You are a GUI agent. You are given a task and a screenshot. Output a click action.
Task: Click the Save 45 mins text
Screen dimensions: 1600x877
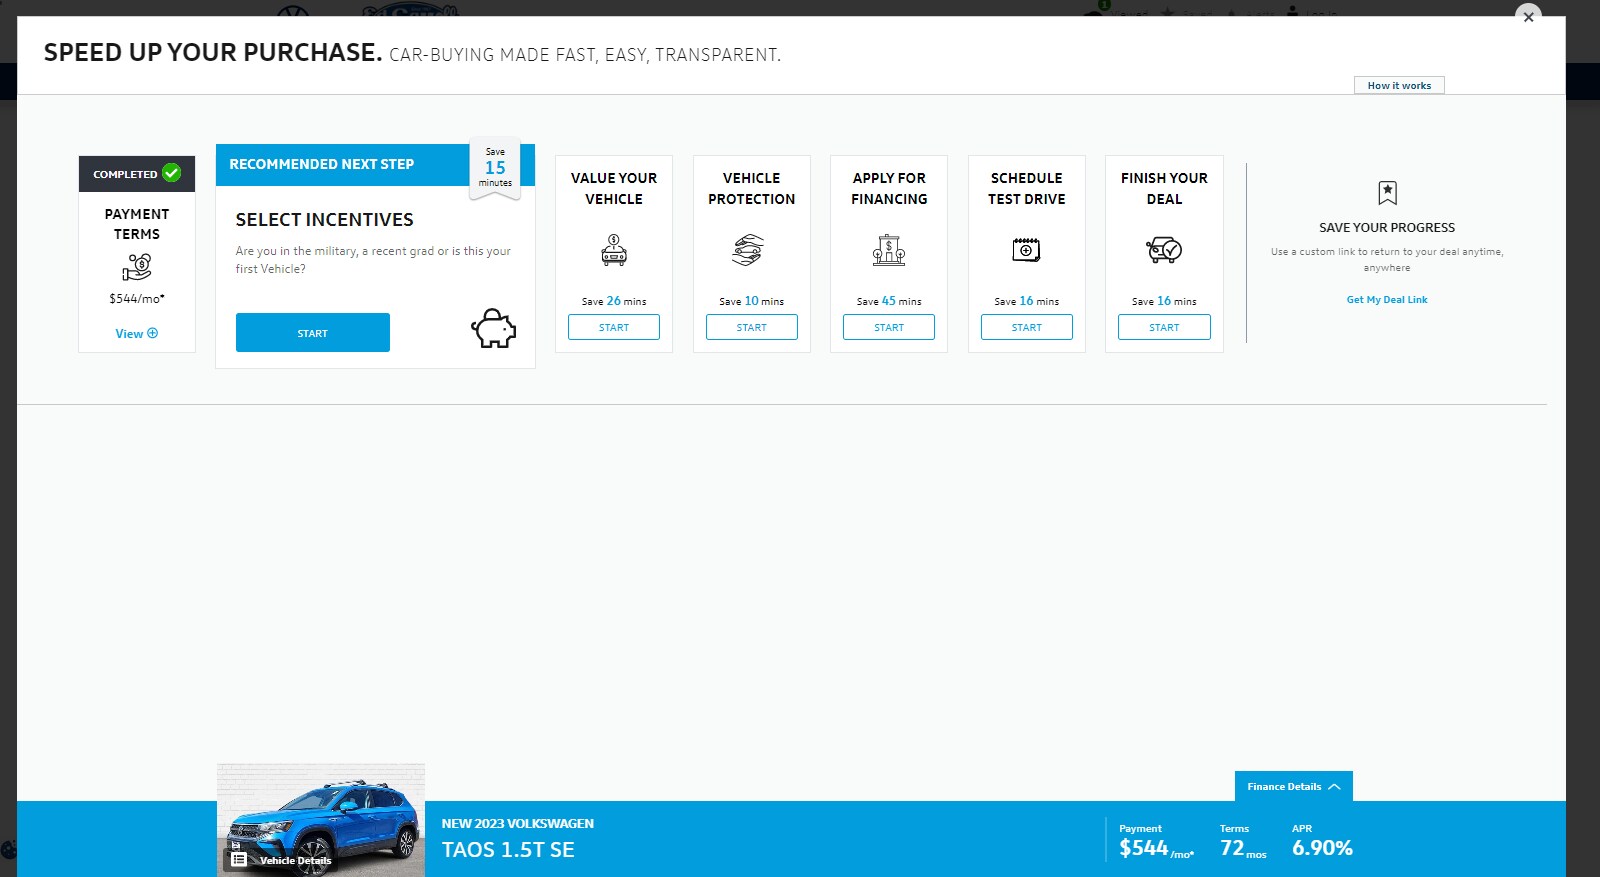pos(889,301)
